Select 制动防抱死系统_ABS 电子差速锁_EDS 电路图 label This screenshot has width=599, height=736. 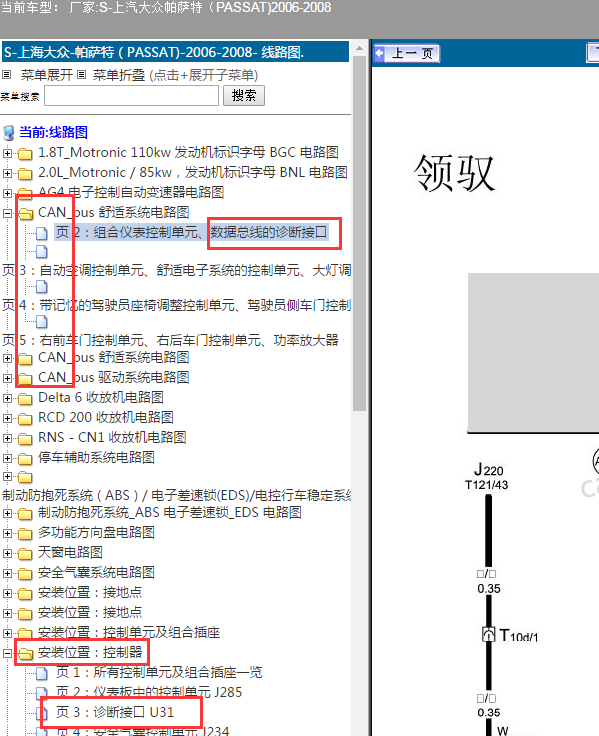pyautogui.click(x=169, y=513)
